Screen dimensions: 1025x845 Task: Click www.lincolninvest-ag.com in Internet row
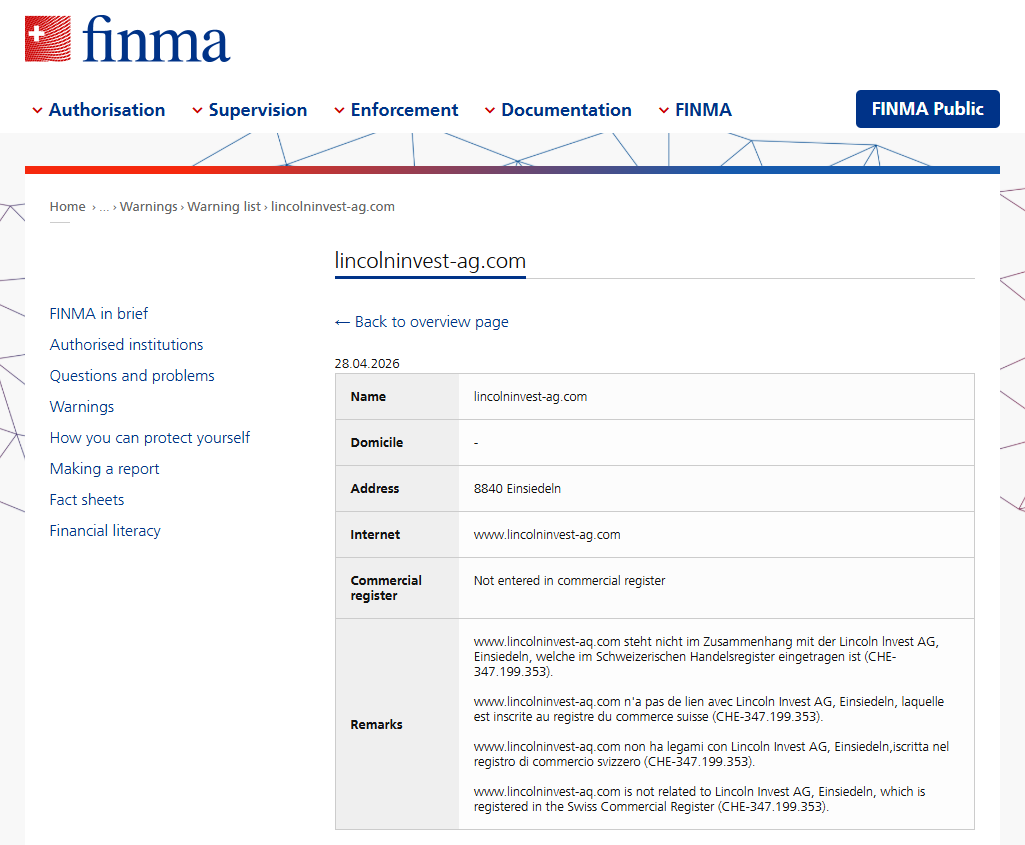(547, 535)
